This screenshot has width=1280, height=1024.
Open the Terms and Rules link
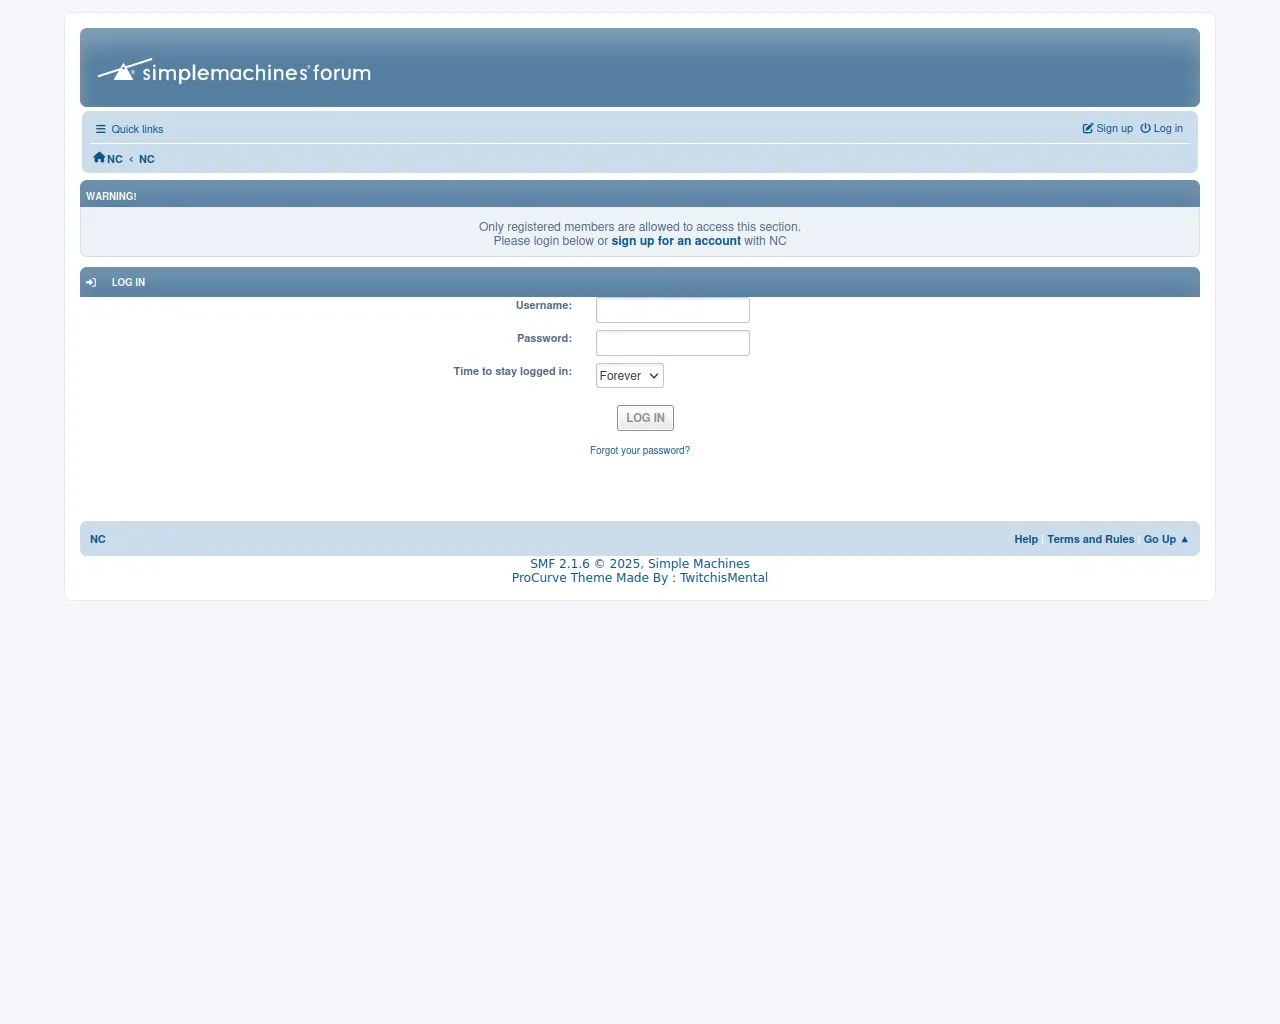click(x=1090, y=539)
